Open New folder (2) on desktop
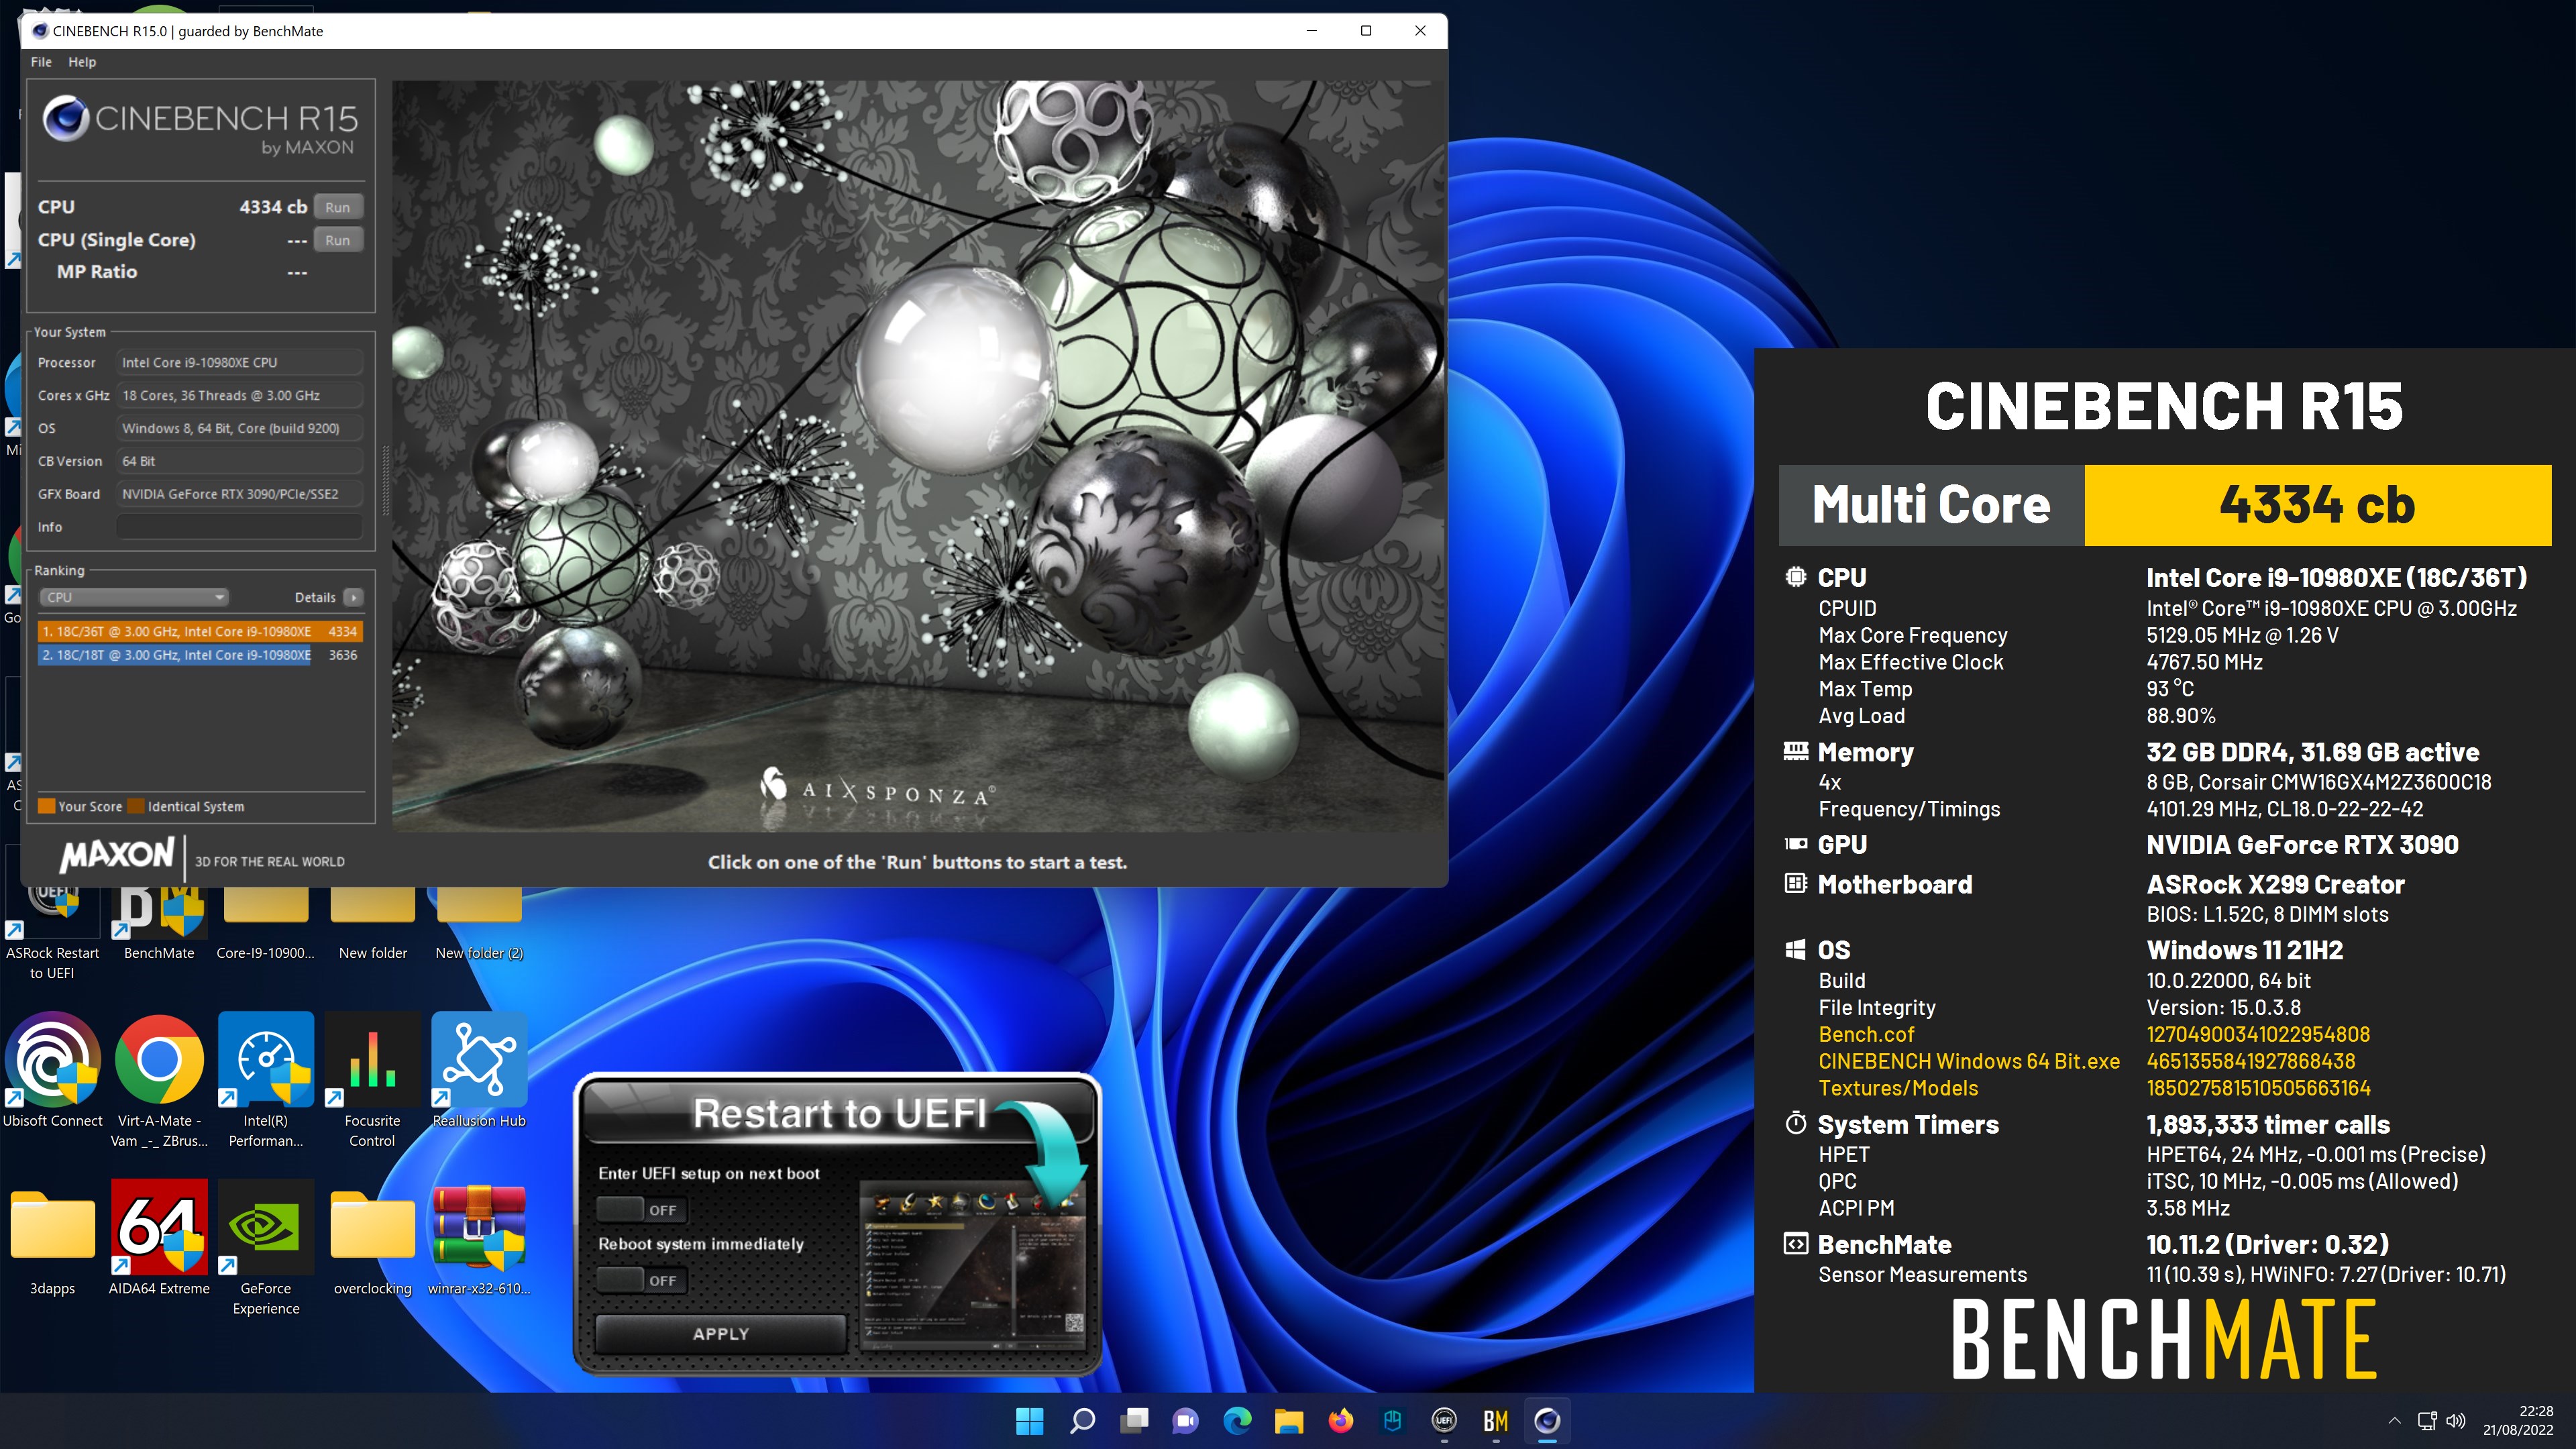Viewport: 2576px width, 1449px height. tap(479, 925)
